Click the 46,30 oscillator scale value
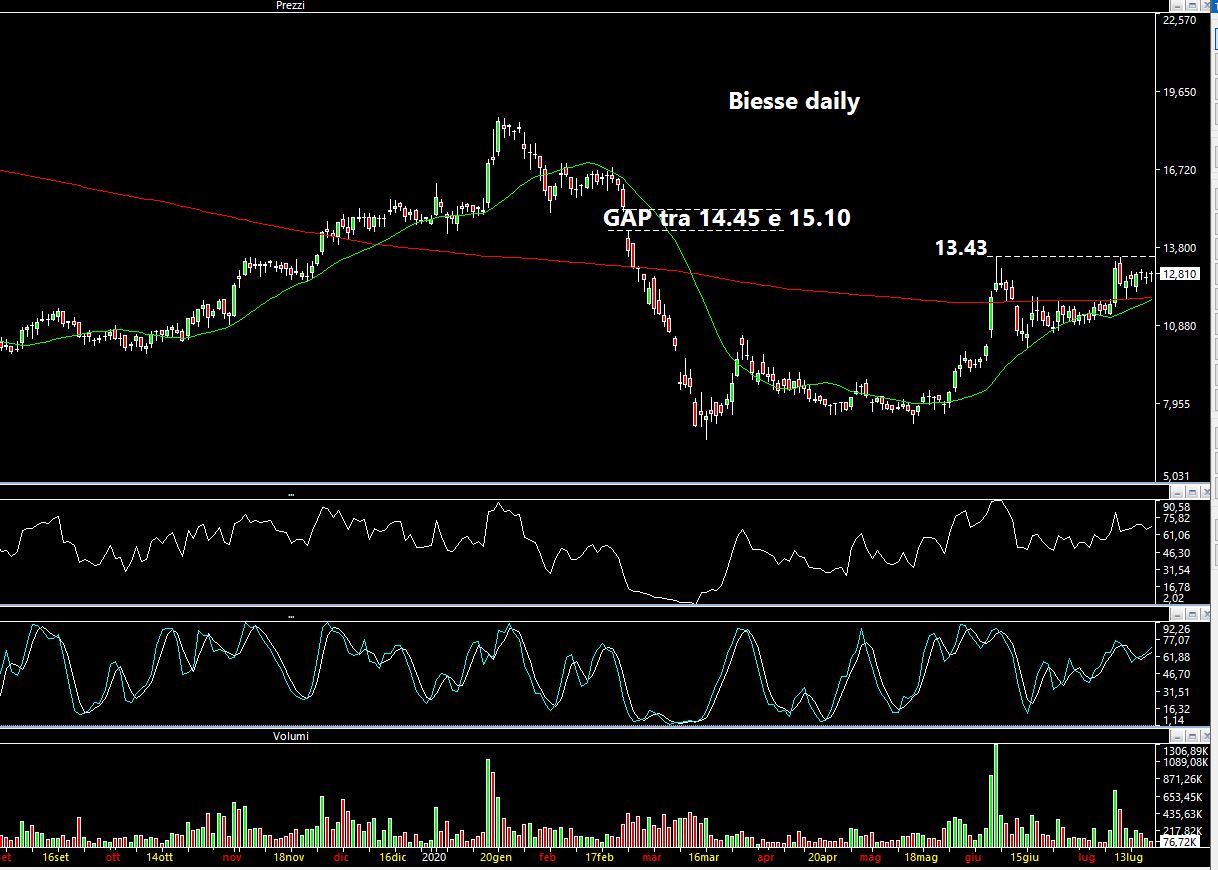The image size is (1218, 870). 1176,553
